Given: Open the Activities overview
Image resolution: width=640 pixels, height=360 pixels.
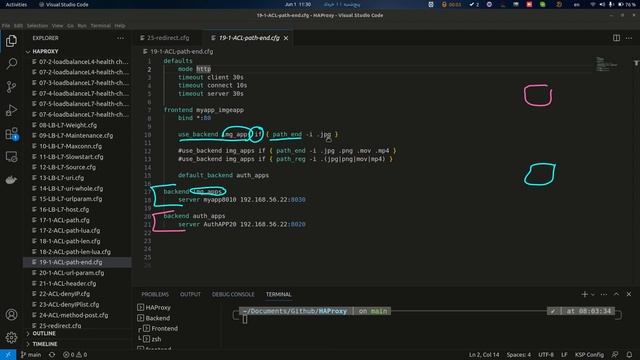Looking at the screenshot, I should [16, 4].
